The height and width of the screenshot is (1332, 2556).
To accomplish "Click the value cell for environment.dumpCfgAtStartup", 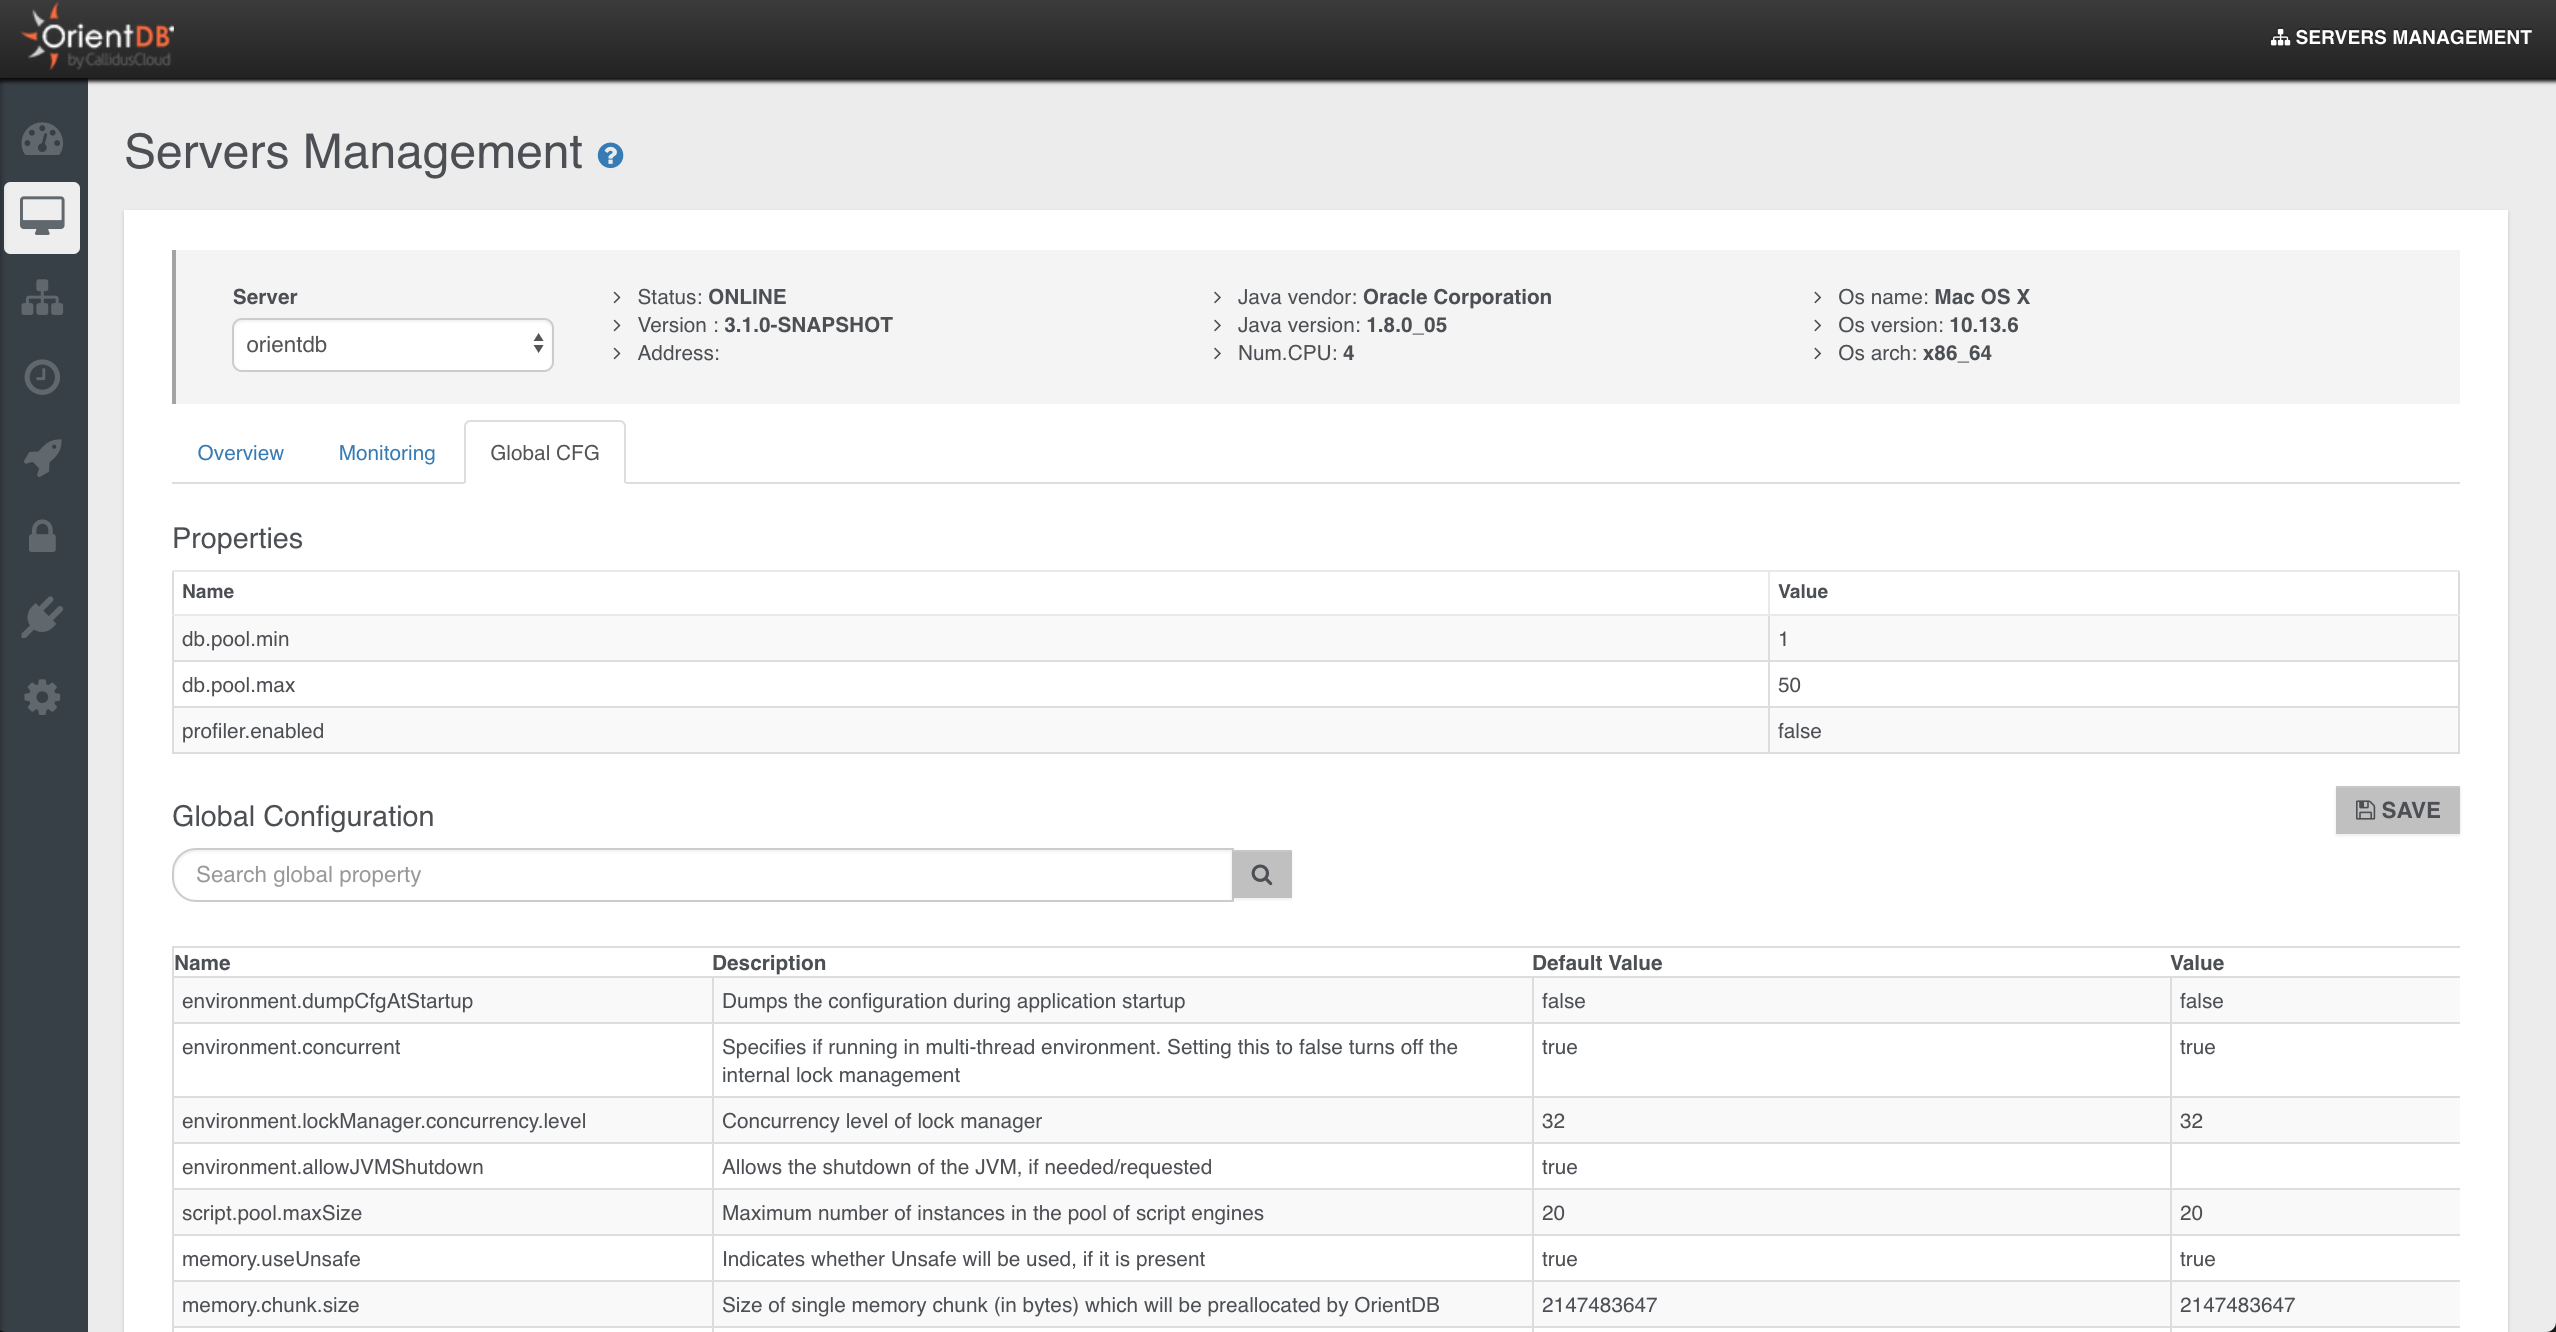I will point(2312,1001).
